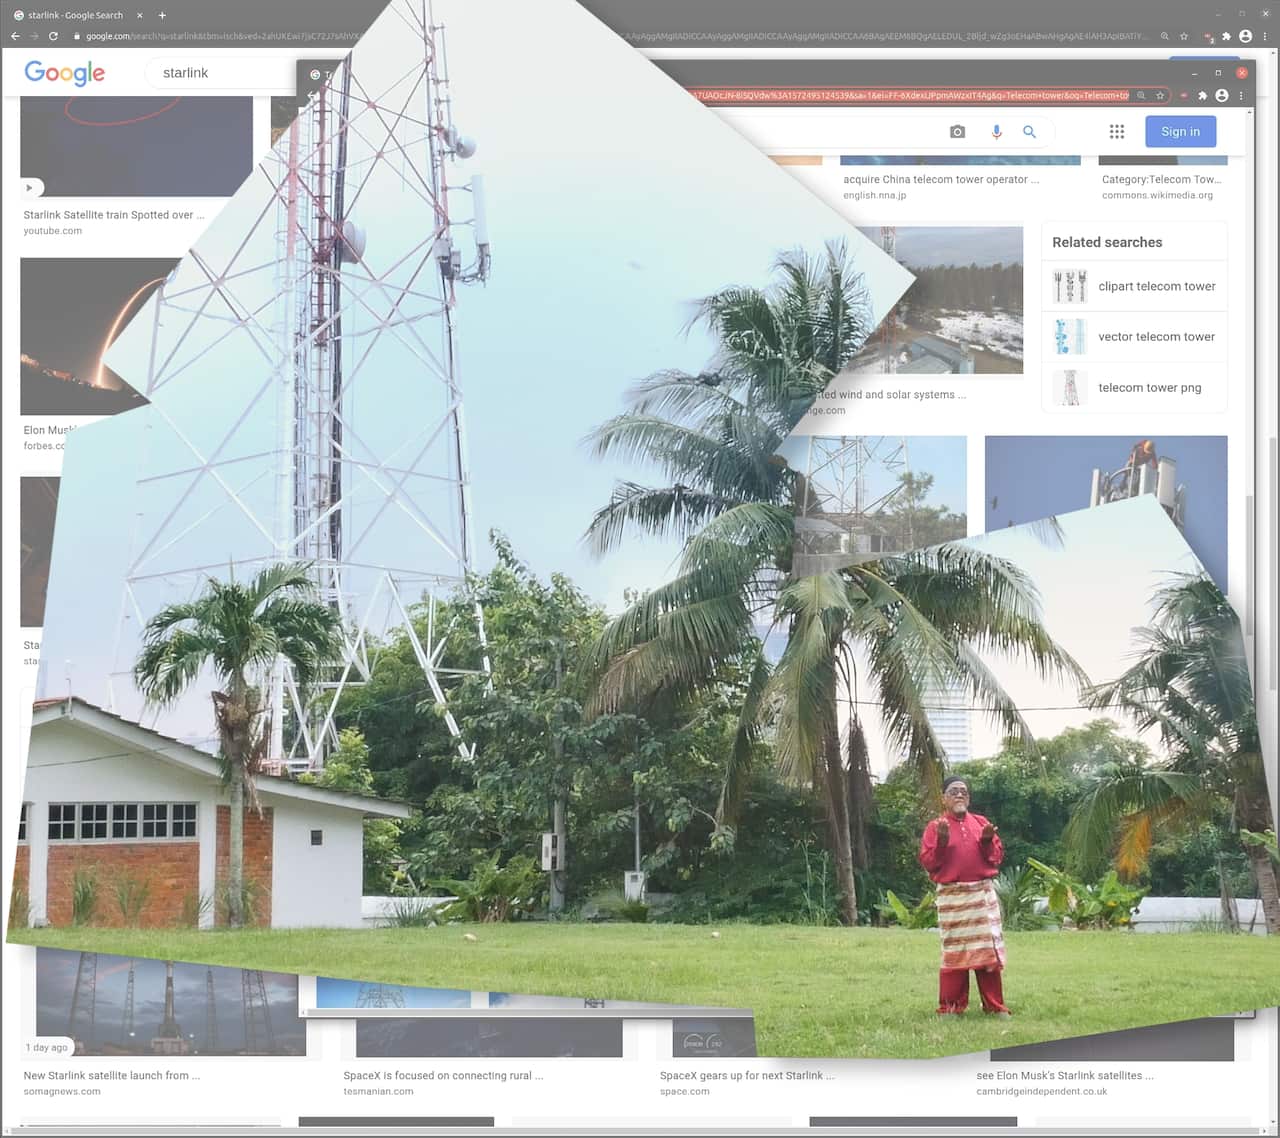Select 'vector telecom tower' related search
1280x1138 pixels.
[1156, 337]
